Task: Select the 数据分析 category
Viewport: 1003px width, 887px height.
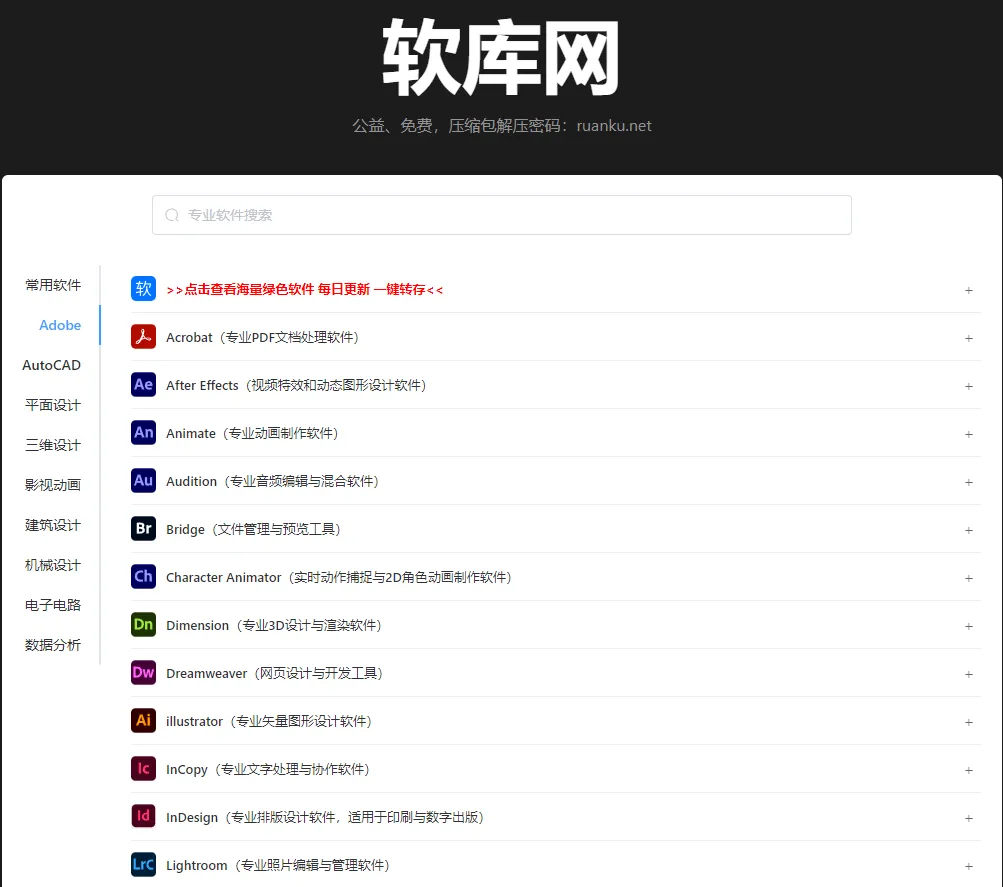Action: [53, 645]
